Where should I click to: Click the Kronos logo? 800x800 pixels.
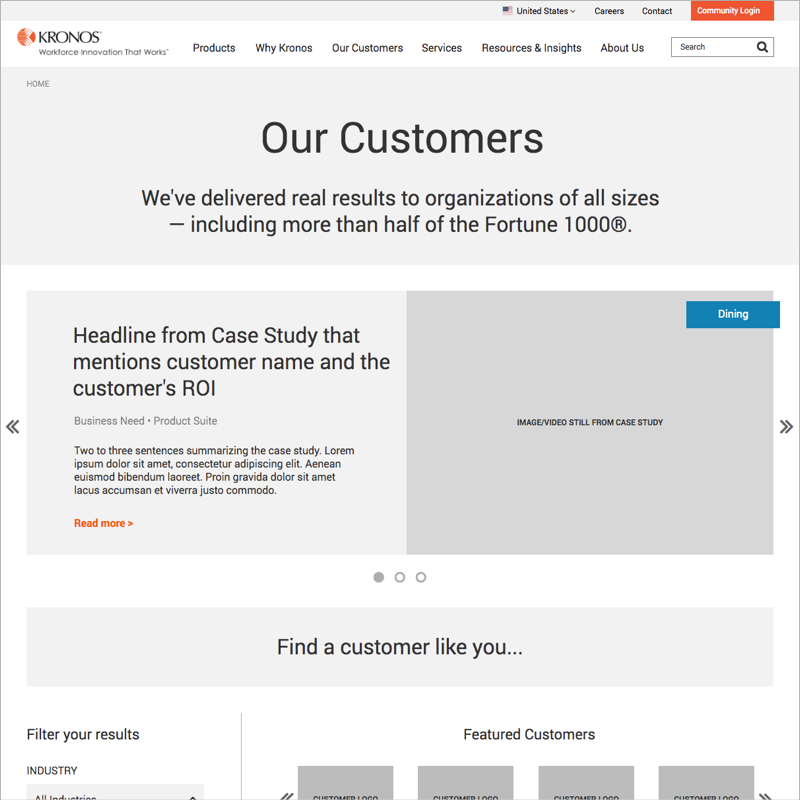click(x=92, y=42)
